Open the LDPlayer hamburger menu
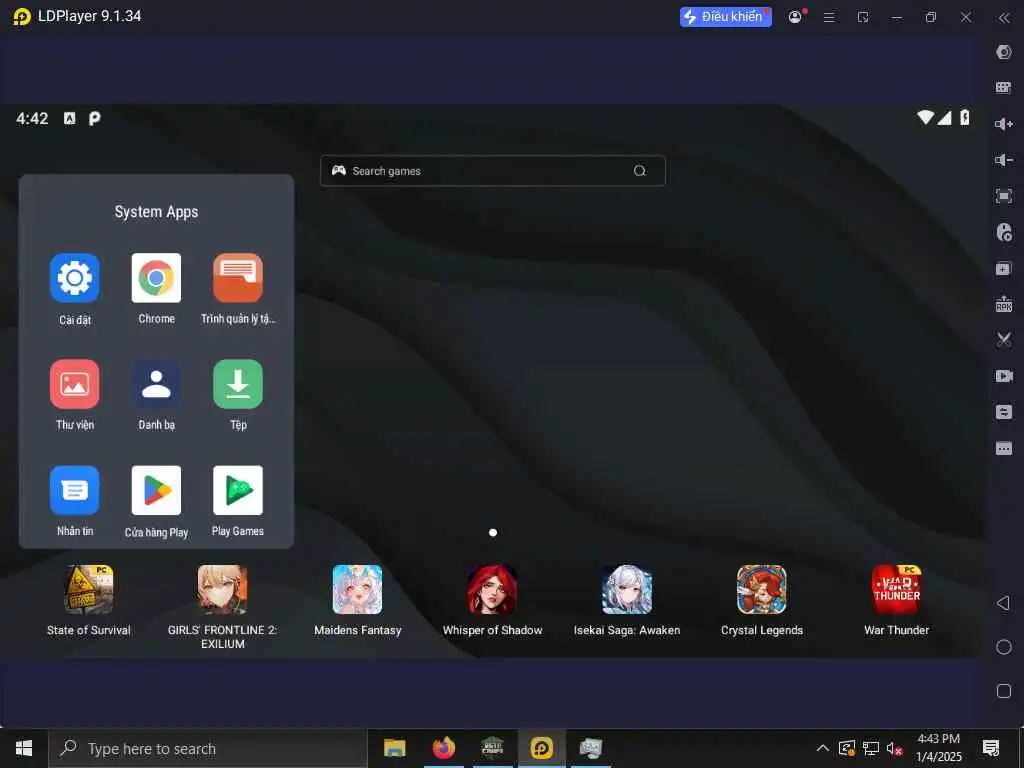Image resolution: width=1024 pixels, height=768 pixels. 829,18
